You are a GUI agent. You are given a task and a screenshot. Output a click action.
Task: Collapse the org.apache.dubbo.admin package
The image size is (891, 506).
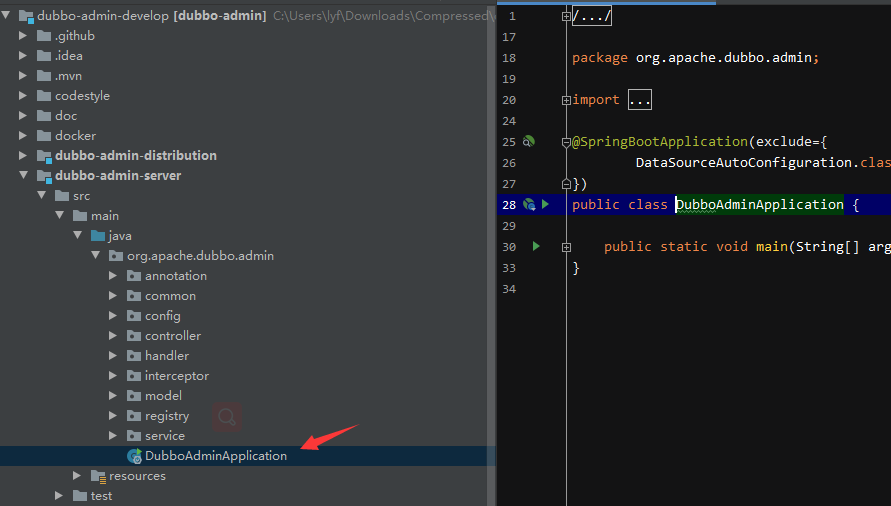coord(96,255)
